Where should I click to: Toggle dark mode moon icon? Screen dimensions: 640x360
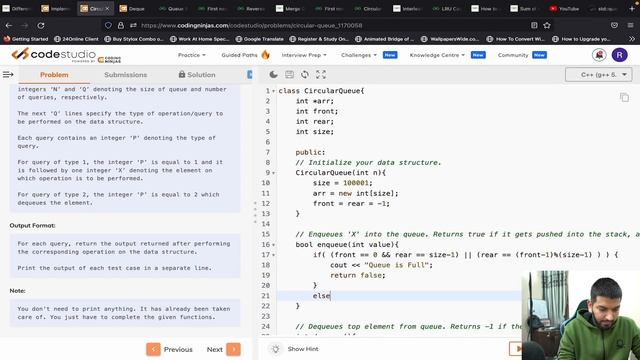point(273,74)
